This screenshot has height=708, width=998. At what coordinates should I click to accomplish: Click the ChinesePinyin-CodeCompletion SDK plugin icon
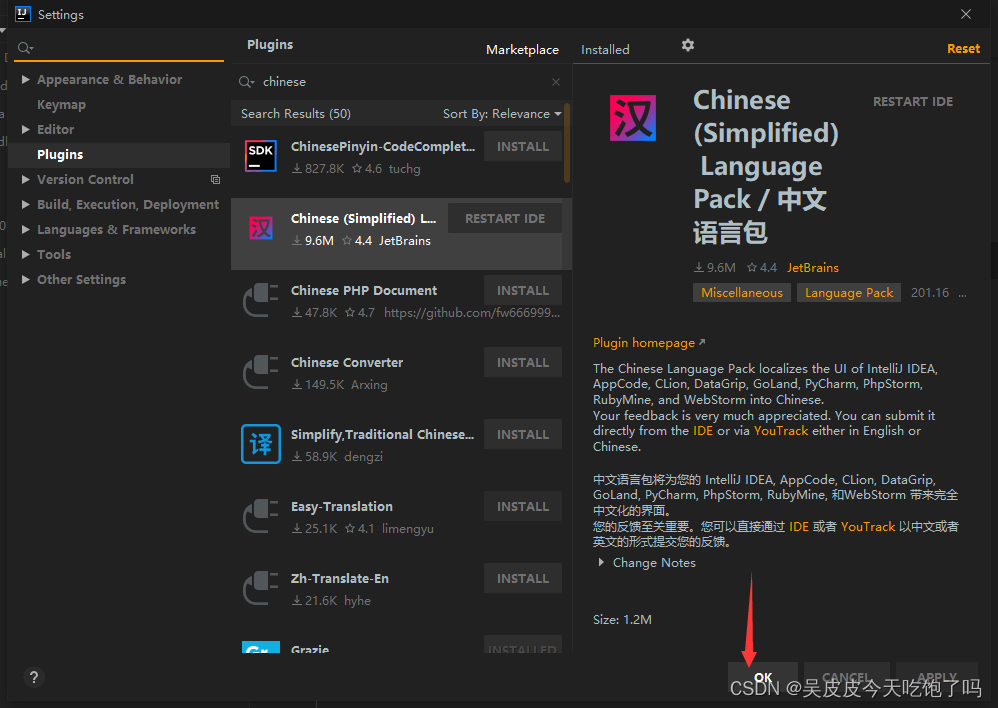click(261, 156)
